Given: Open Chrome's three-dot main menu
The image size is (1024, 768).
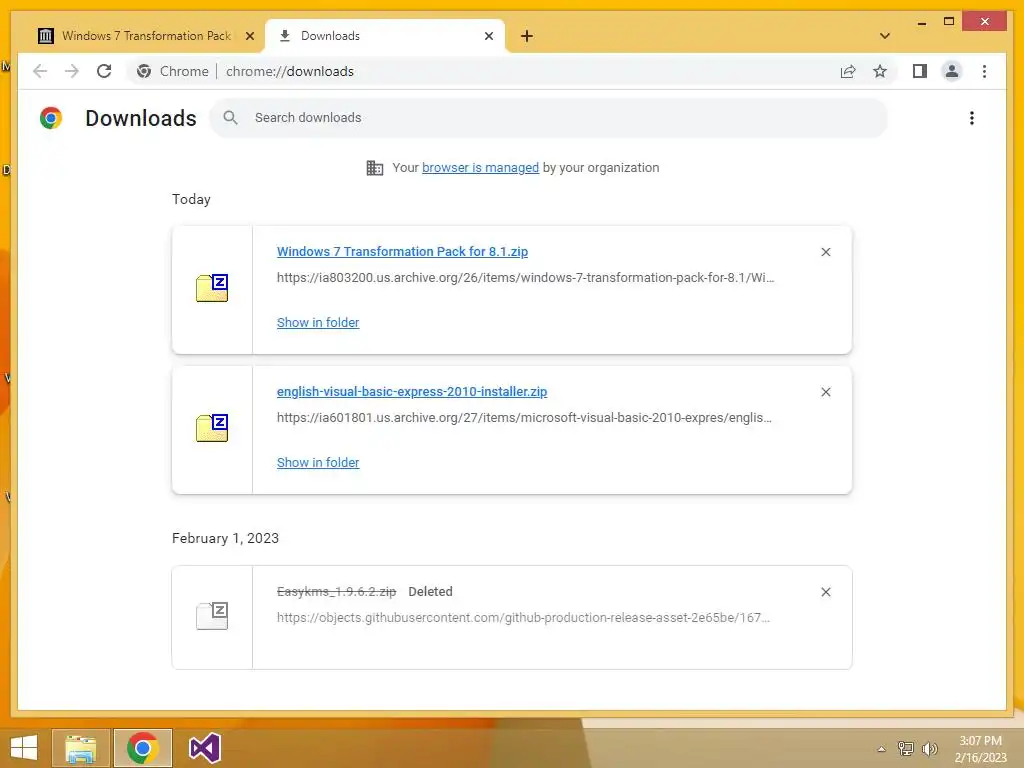Looking at the screenshot, I should (984, 71).
